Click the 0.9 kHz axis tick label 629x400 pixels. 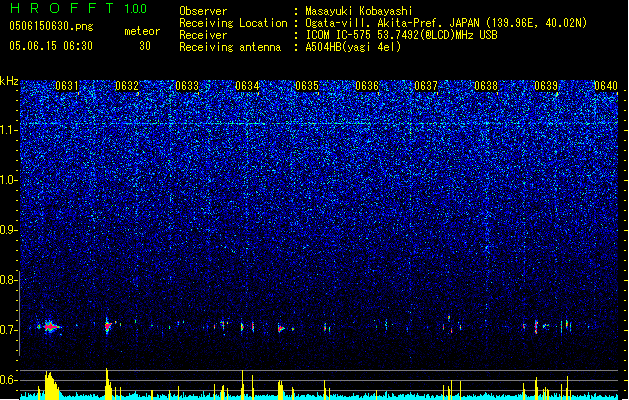tap(9, 230)
